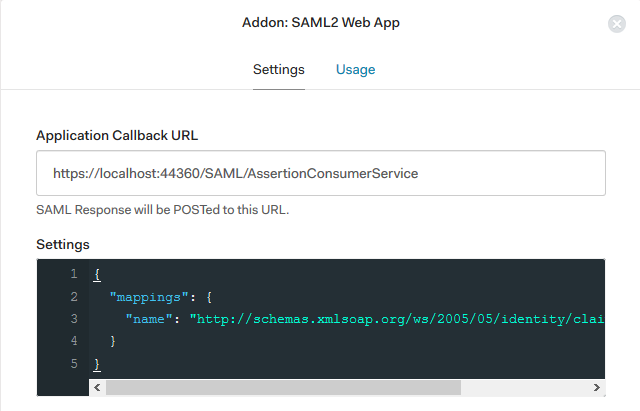The height and width of the screenshot is (411, 640).
Task: Switch to the Usage tab
Action: (x=355, y=69)
